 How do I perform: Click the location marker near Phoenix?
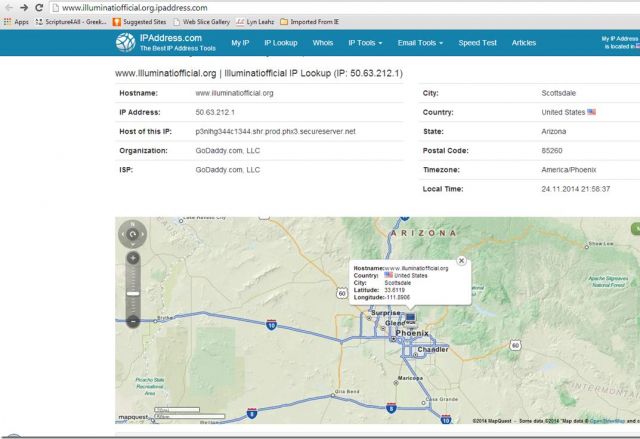pos(411,318)
